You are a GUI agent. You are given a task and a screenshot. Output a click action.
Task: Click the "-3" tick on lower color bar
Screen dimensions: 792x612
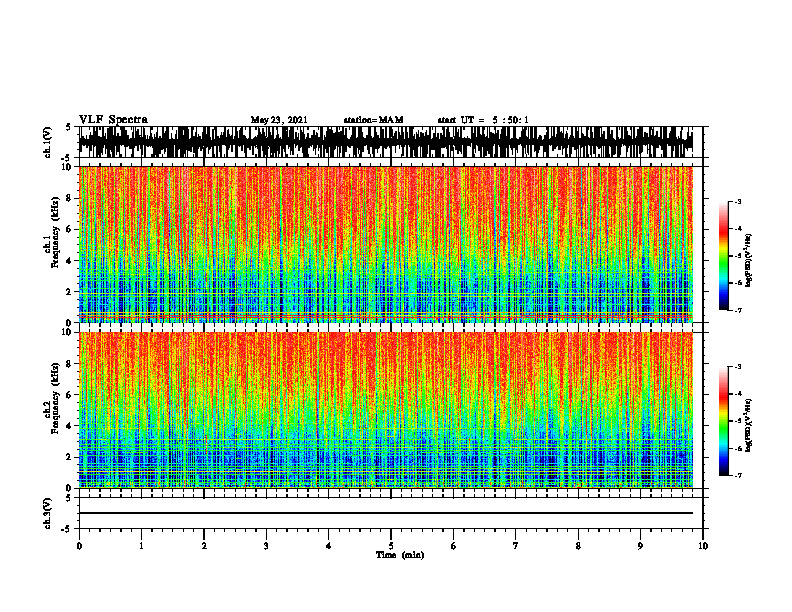[738, 367]
